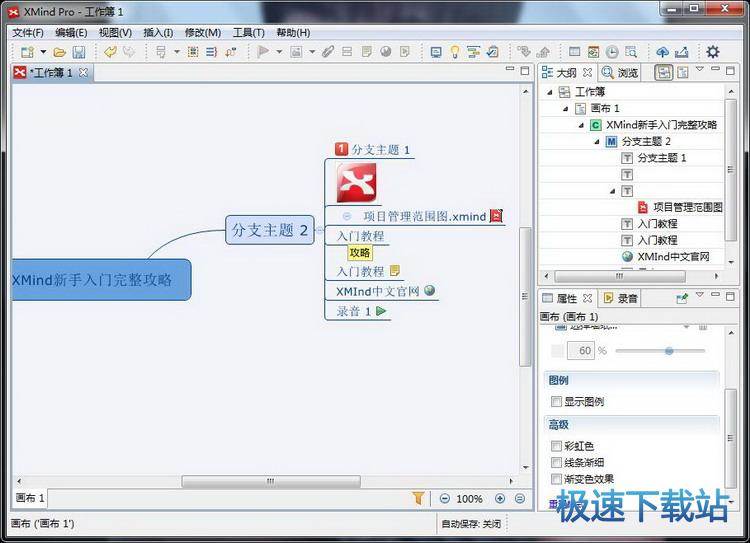Toggle the outline show-current-sheet view button
The width and height of the screenshot is (750, 543).
pyautogui.click(x=683, y=72)
